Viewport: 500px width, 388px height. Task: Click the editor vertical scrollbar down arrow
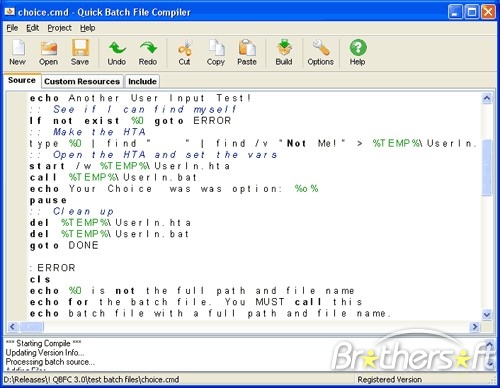pos(487,314)
